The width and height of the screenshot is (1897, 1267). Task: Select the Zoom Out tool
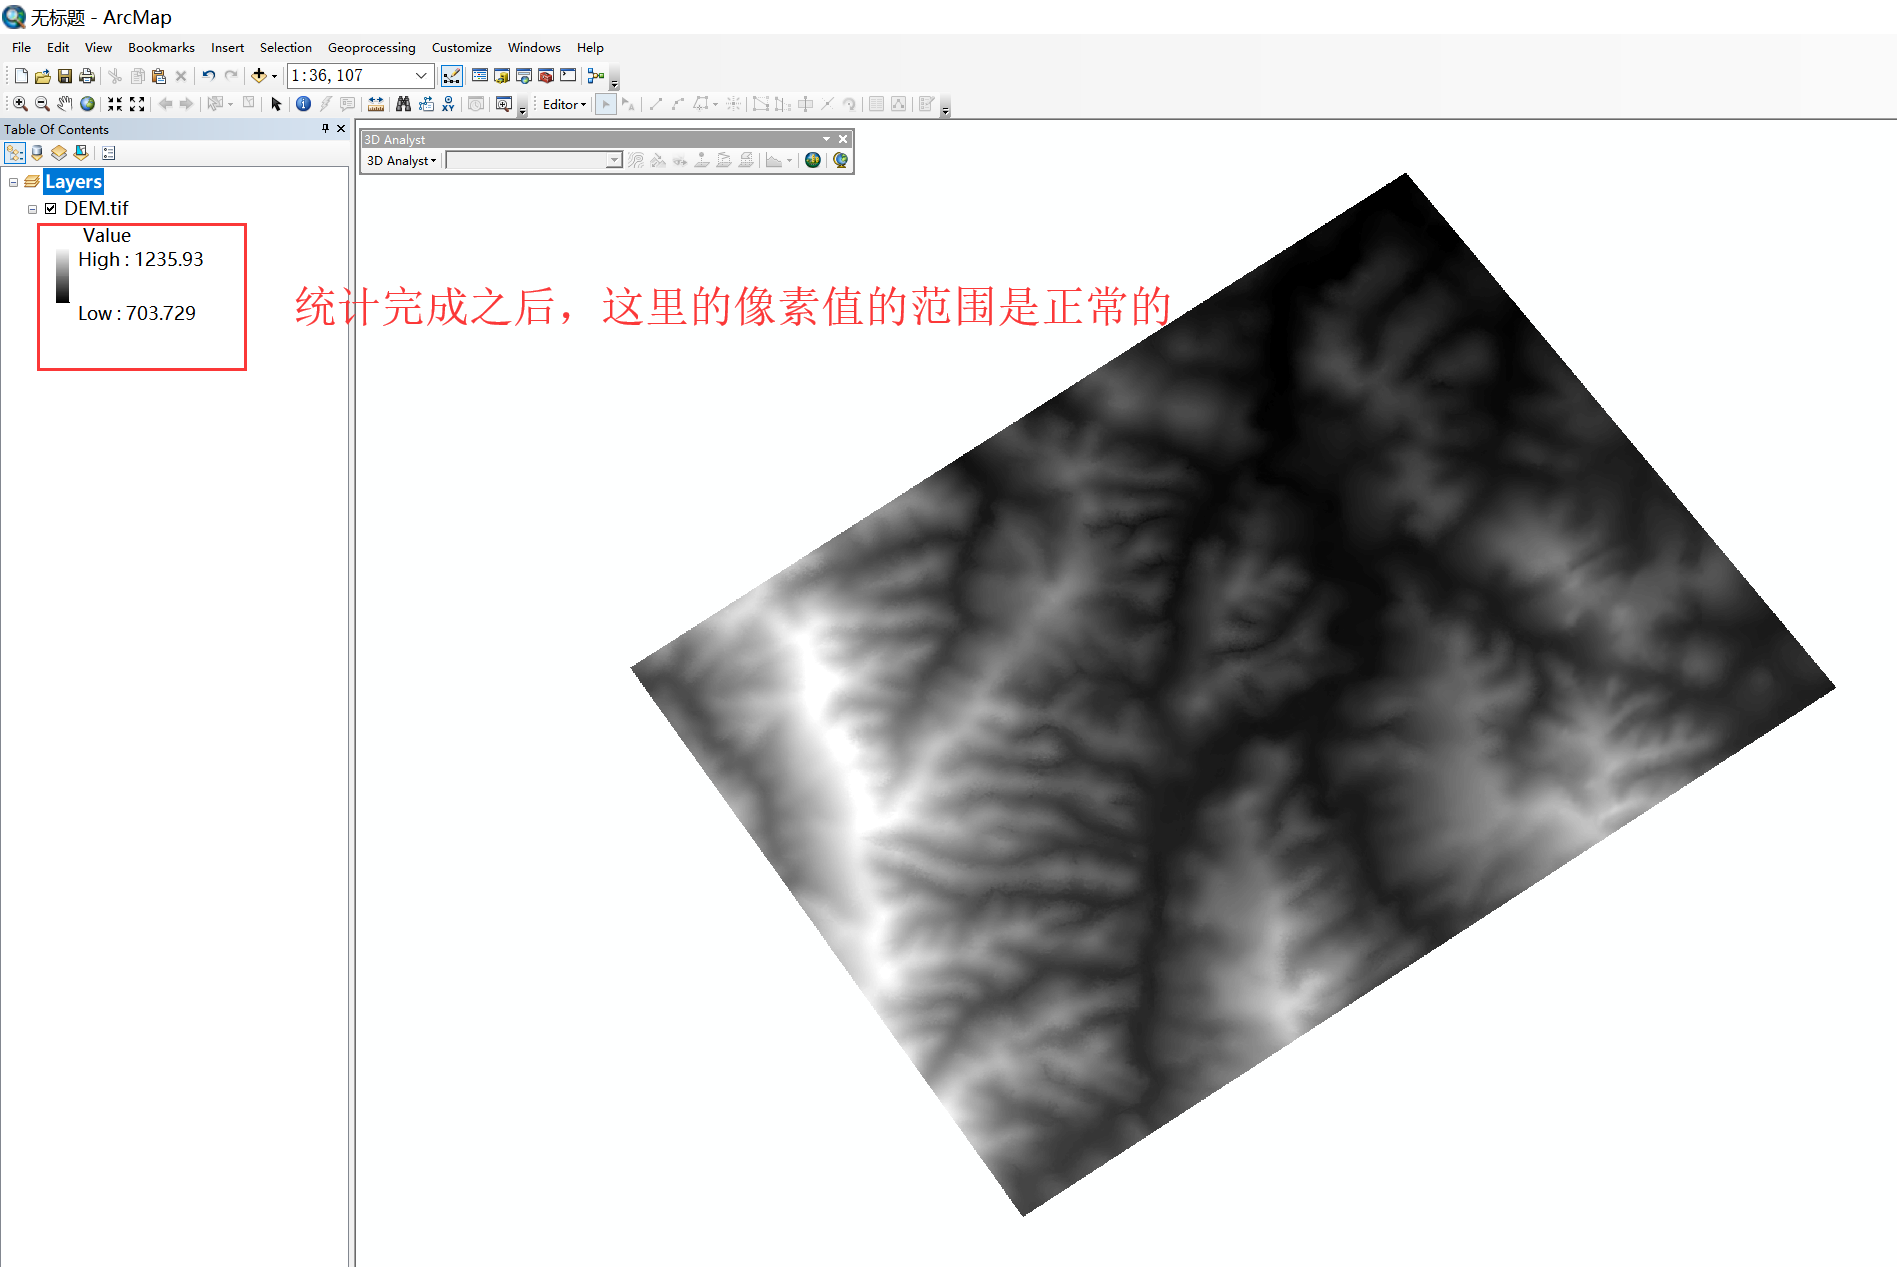[x=42, y=104]
